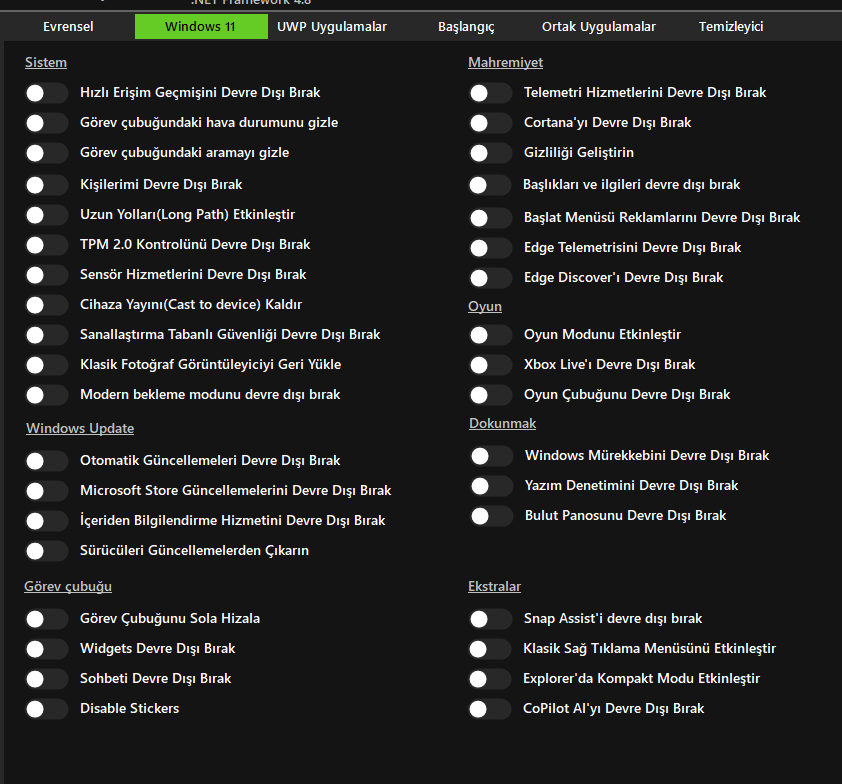Enable Oyun Modunu Etkinleştir switch
Image resolution: width=842 pixels, height=784 pixels.
pos(490,335)
